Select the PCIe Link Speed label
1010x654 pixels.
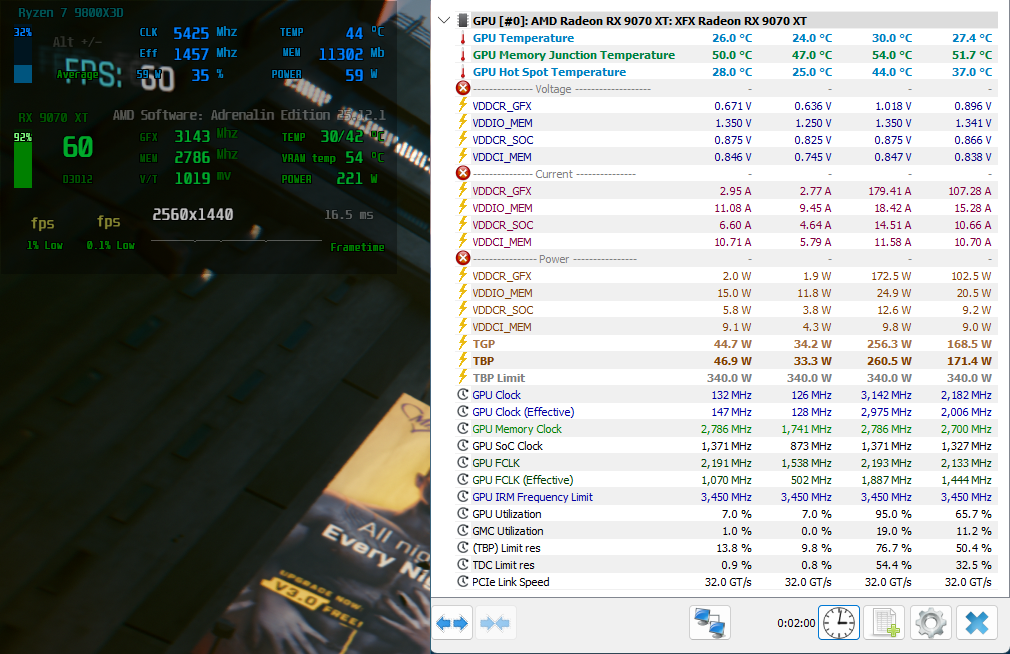pos(511,582)
